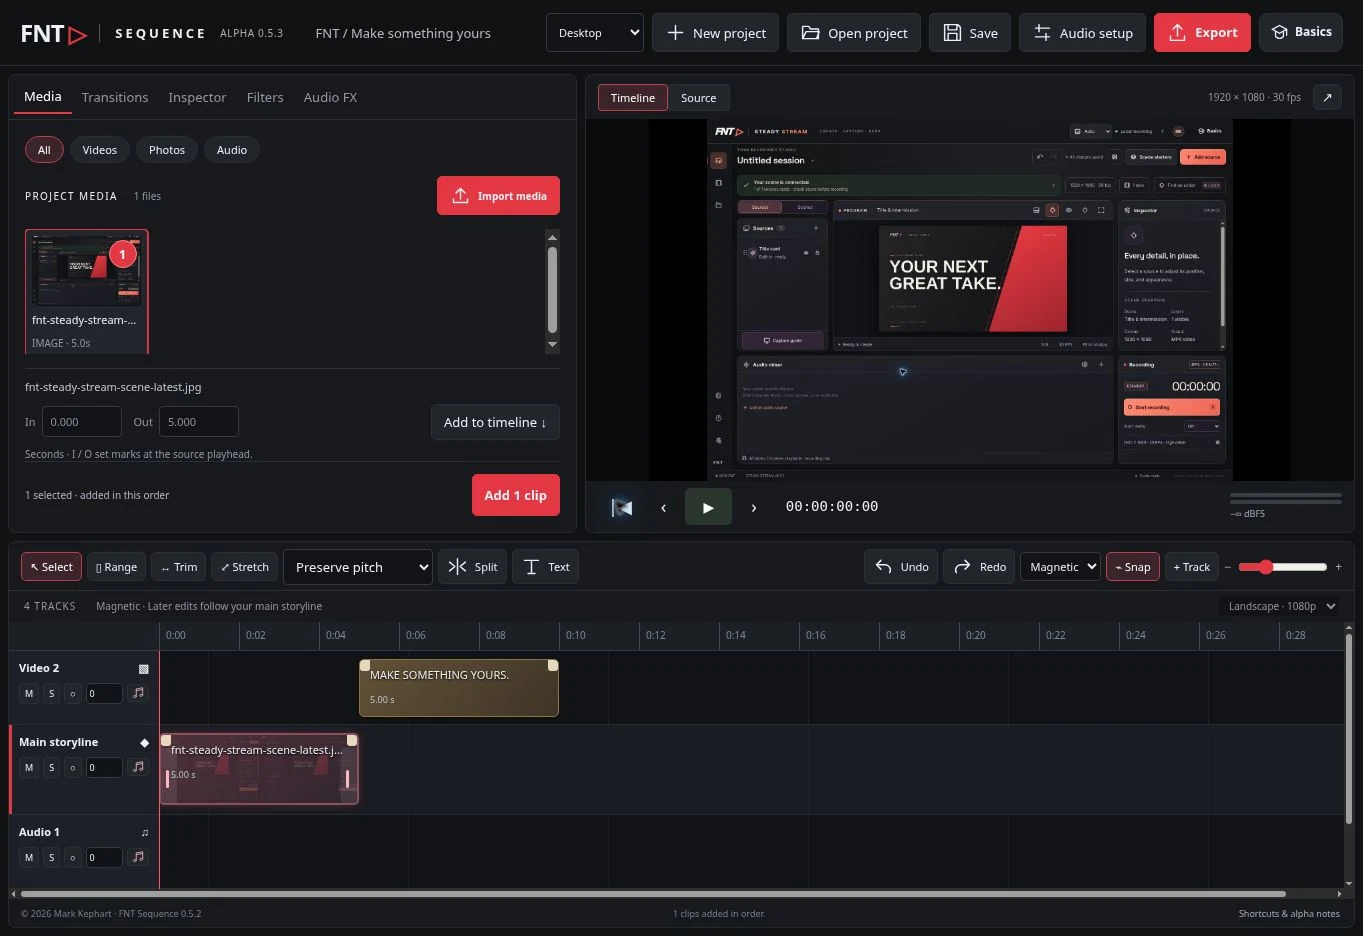Click the FNT logo icon

point(54,33)
